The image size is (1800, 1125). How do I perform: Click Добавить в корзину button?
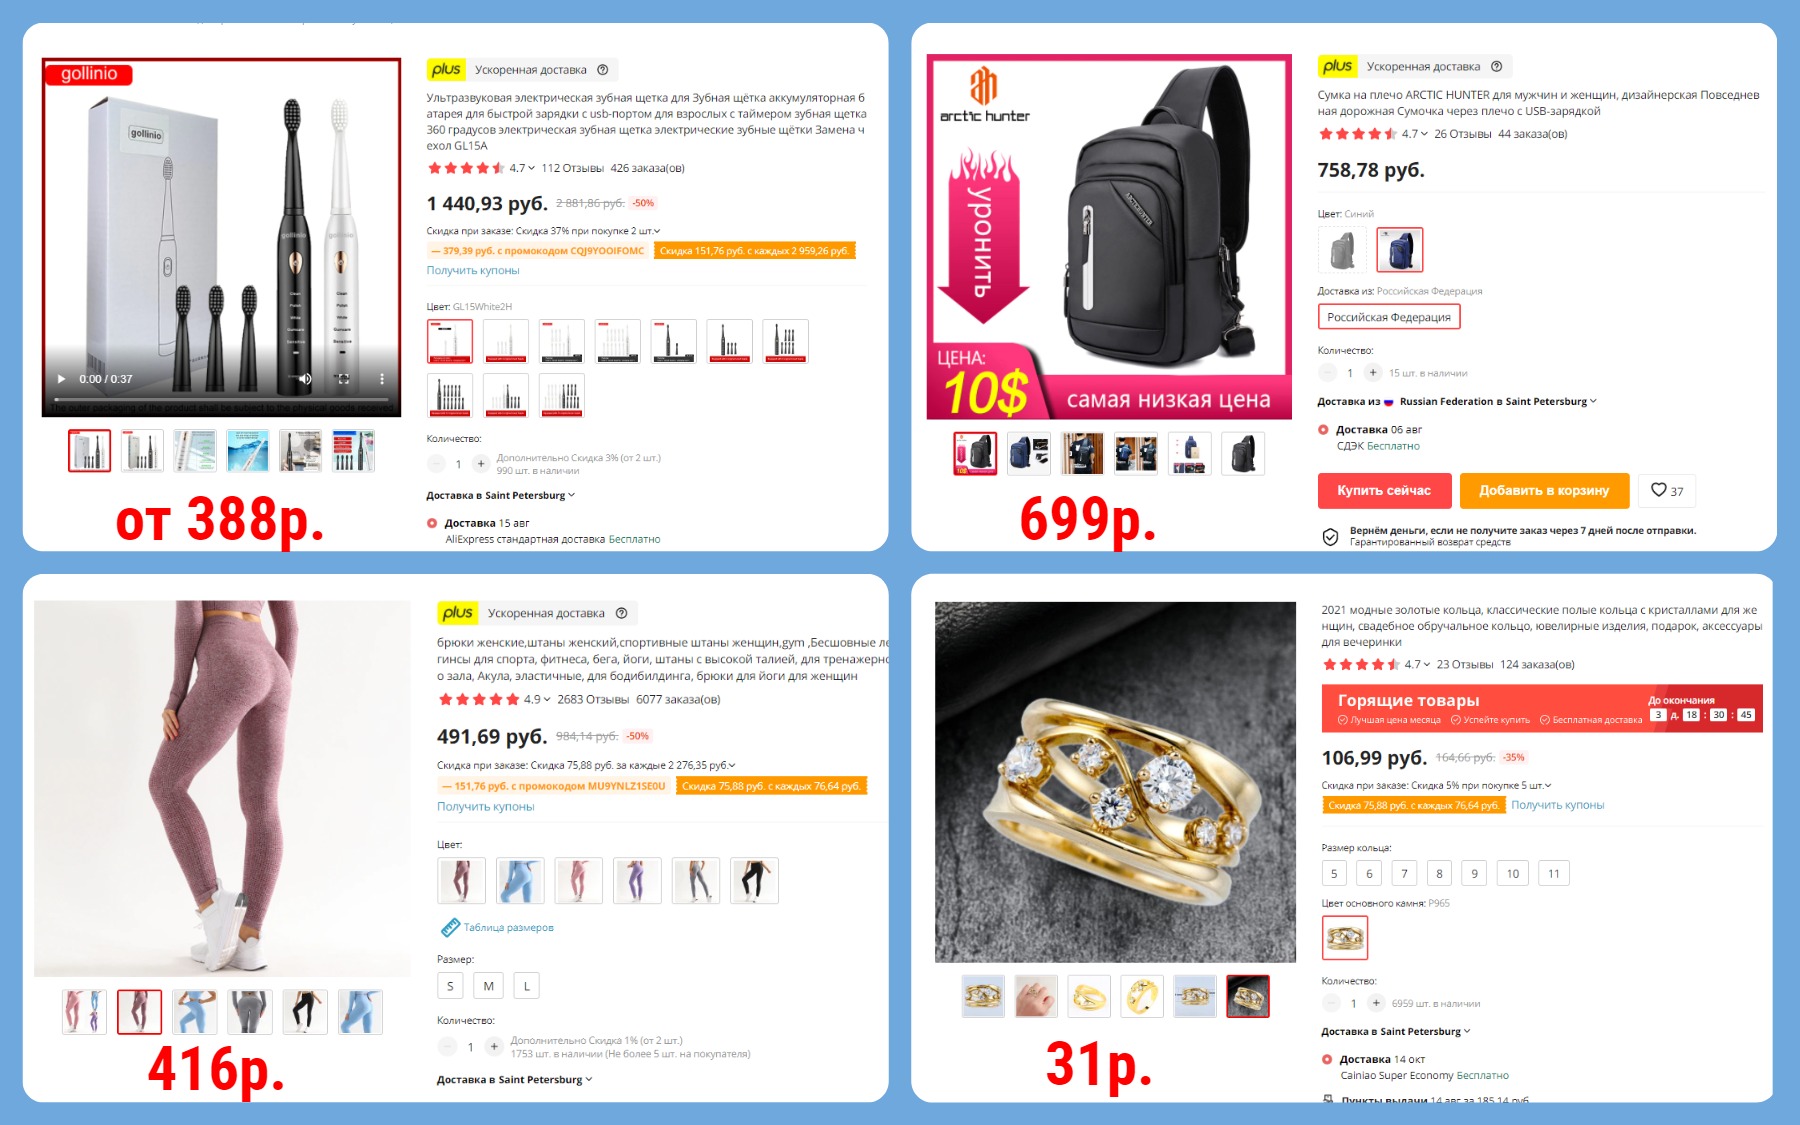pyautogui.click(x=1544, y=490)
